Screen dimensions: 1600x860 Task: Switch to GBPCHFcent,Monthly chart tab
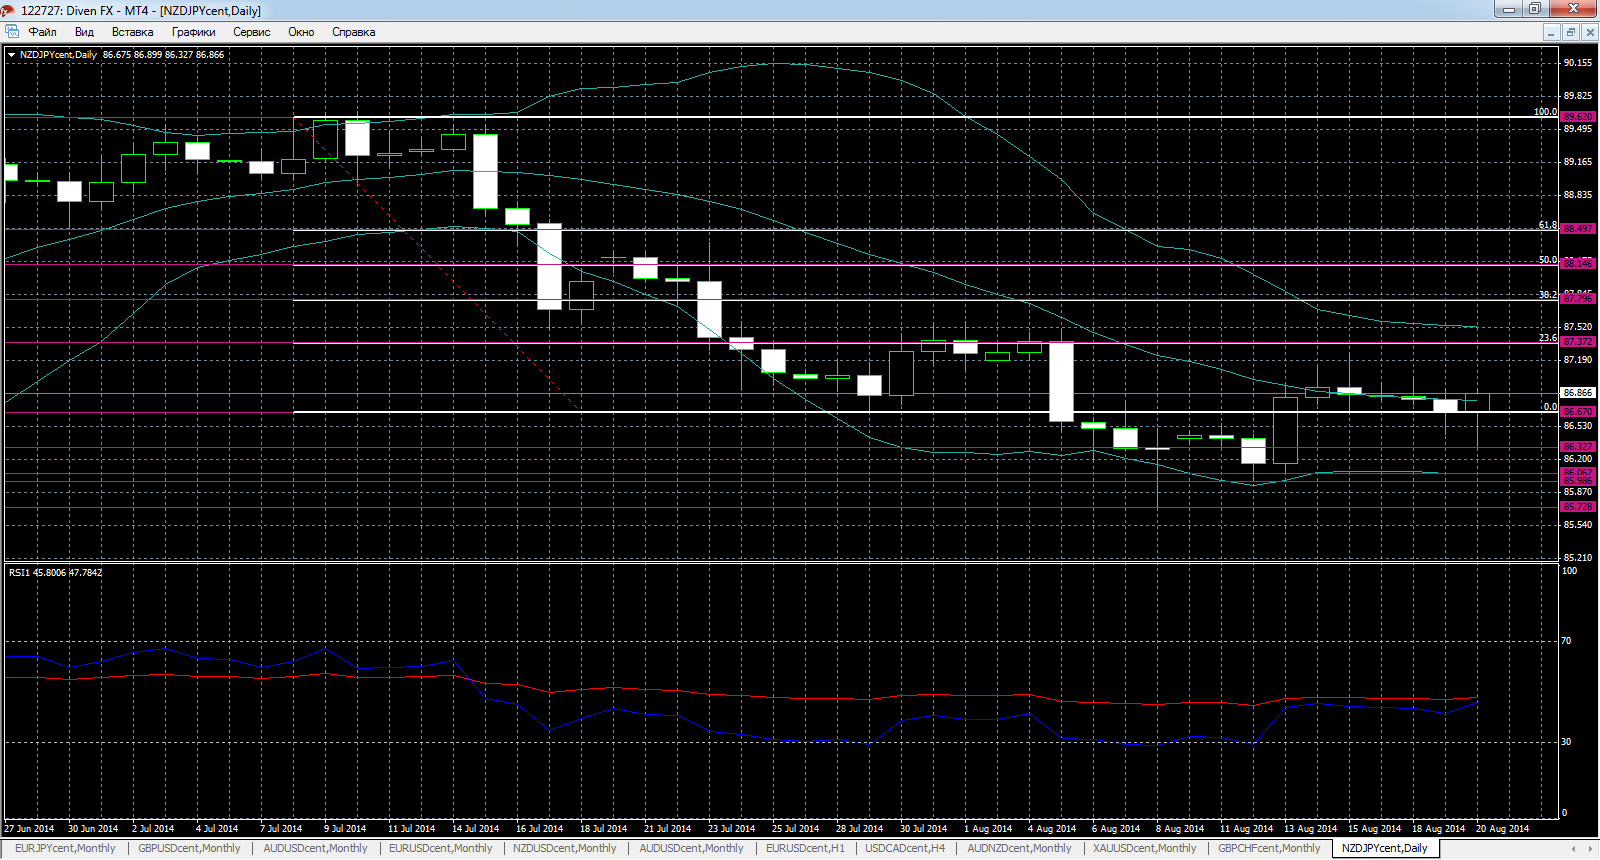1269,848
